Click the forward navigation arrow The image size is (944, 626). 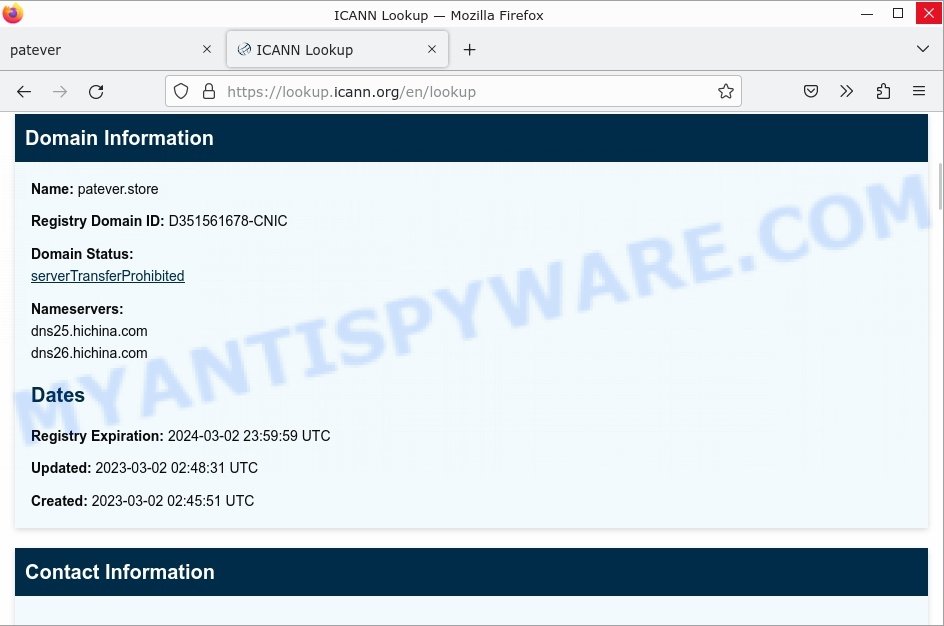pos(60,91)
